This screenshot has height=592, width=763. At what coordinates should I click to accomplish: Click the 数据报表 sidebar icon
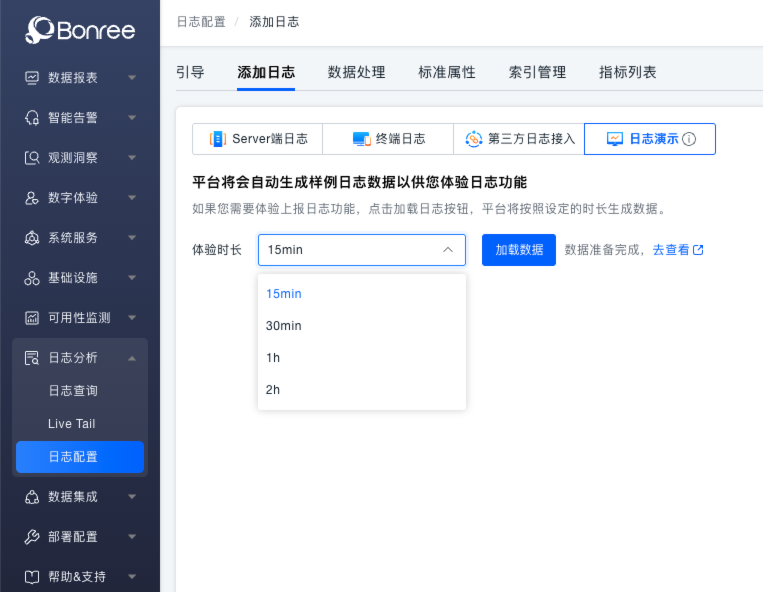tap(32, 78)
